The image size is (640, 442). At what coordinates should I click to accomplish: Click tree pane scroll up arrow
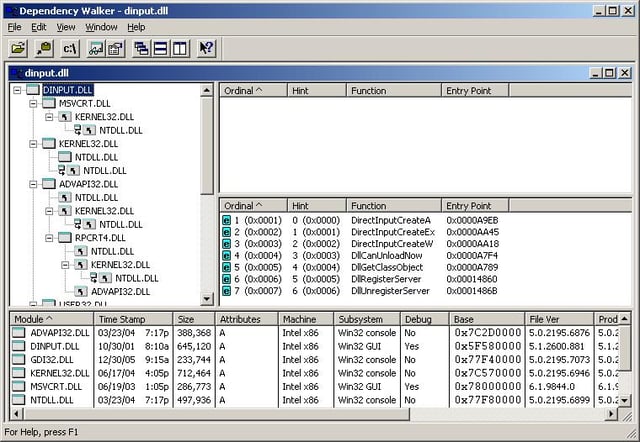tap(207, 90)
